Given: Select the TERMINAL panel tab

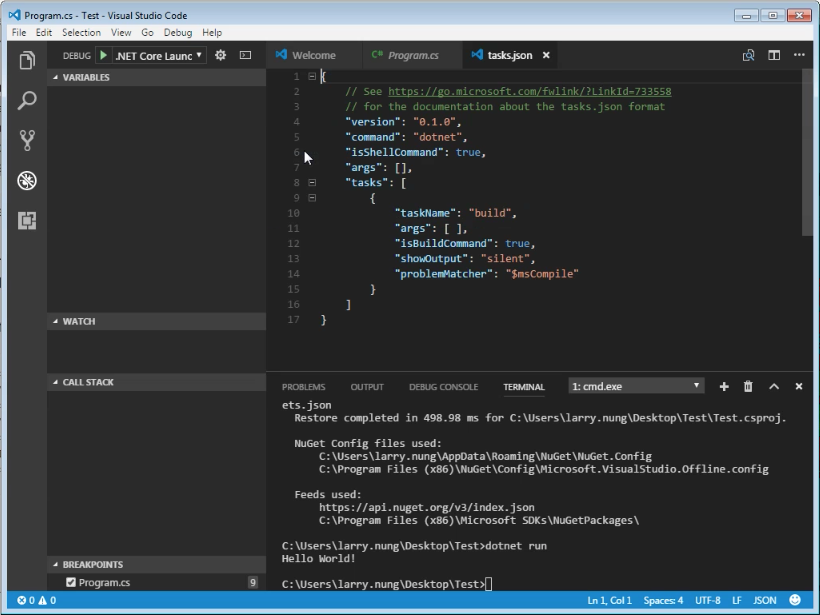Looking at the screenshot, I should click(524, 387).
